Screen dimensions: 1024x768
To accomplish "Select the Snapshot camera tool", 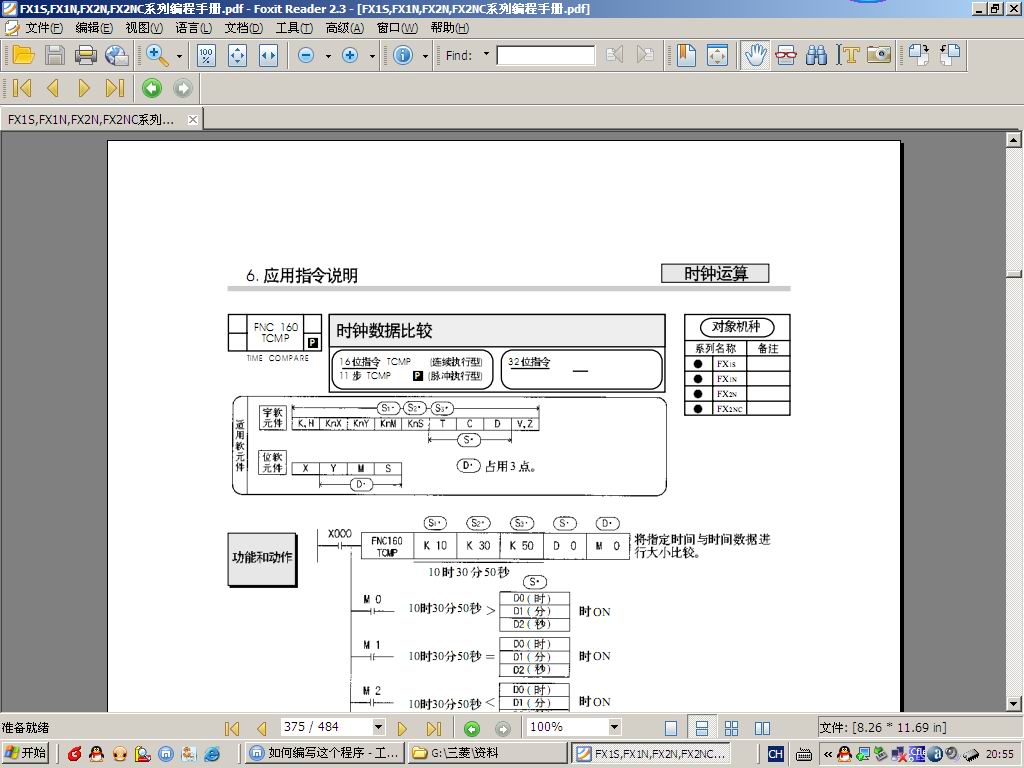I will coord(879,55).
